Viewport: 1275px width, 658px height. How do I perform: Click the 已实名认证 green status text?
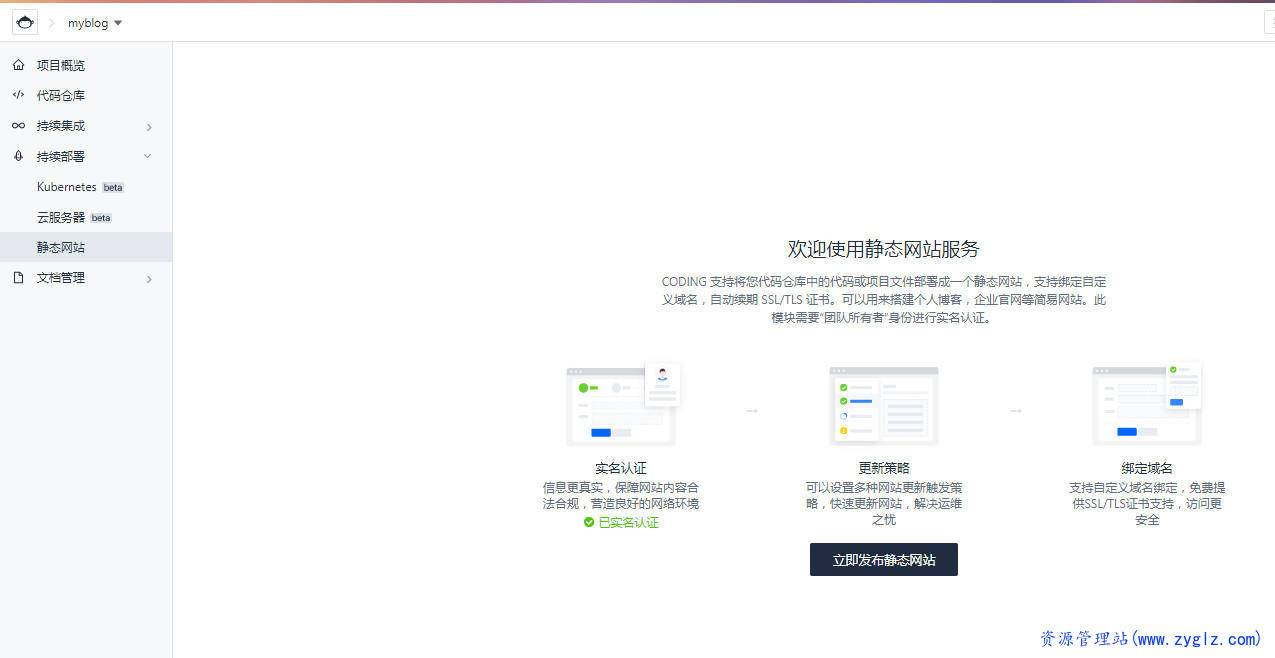(629, 522)
